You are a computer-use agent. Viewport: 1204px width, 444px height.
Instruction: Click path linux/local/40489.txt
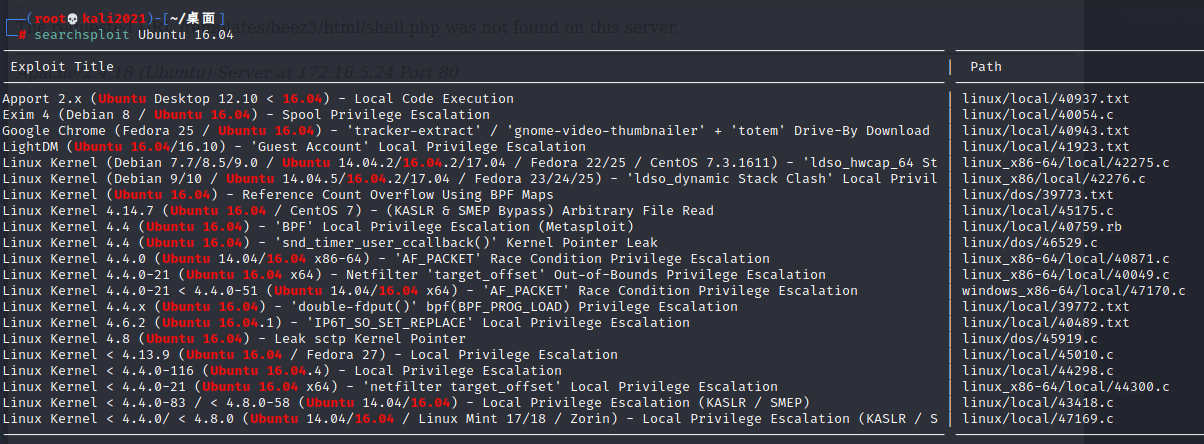pyautogui.click(x=1046, y=323)
